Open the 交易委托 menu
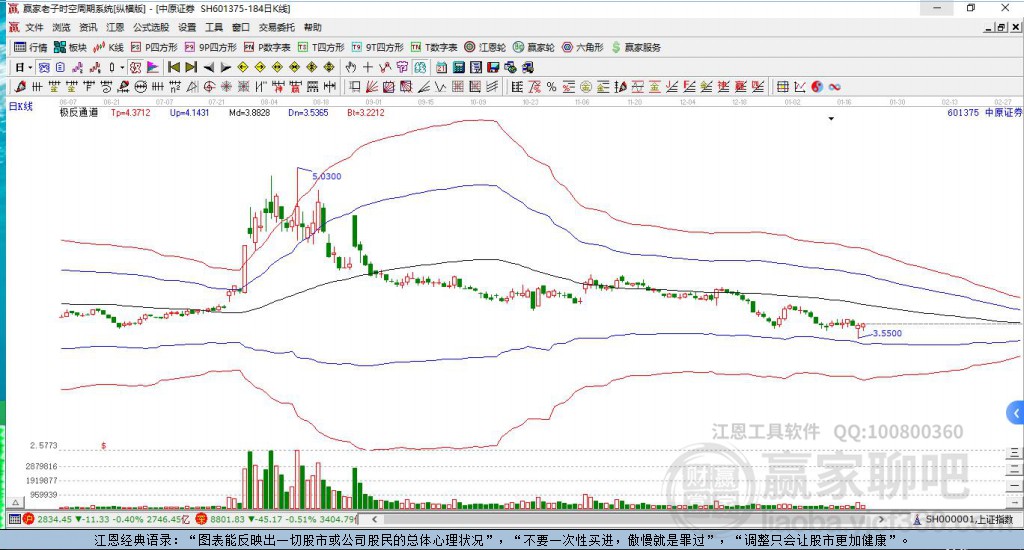1024x550 pixels. [x=276, y=27]
